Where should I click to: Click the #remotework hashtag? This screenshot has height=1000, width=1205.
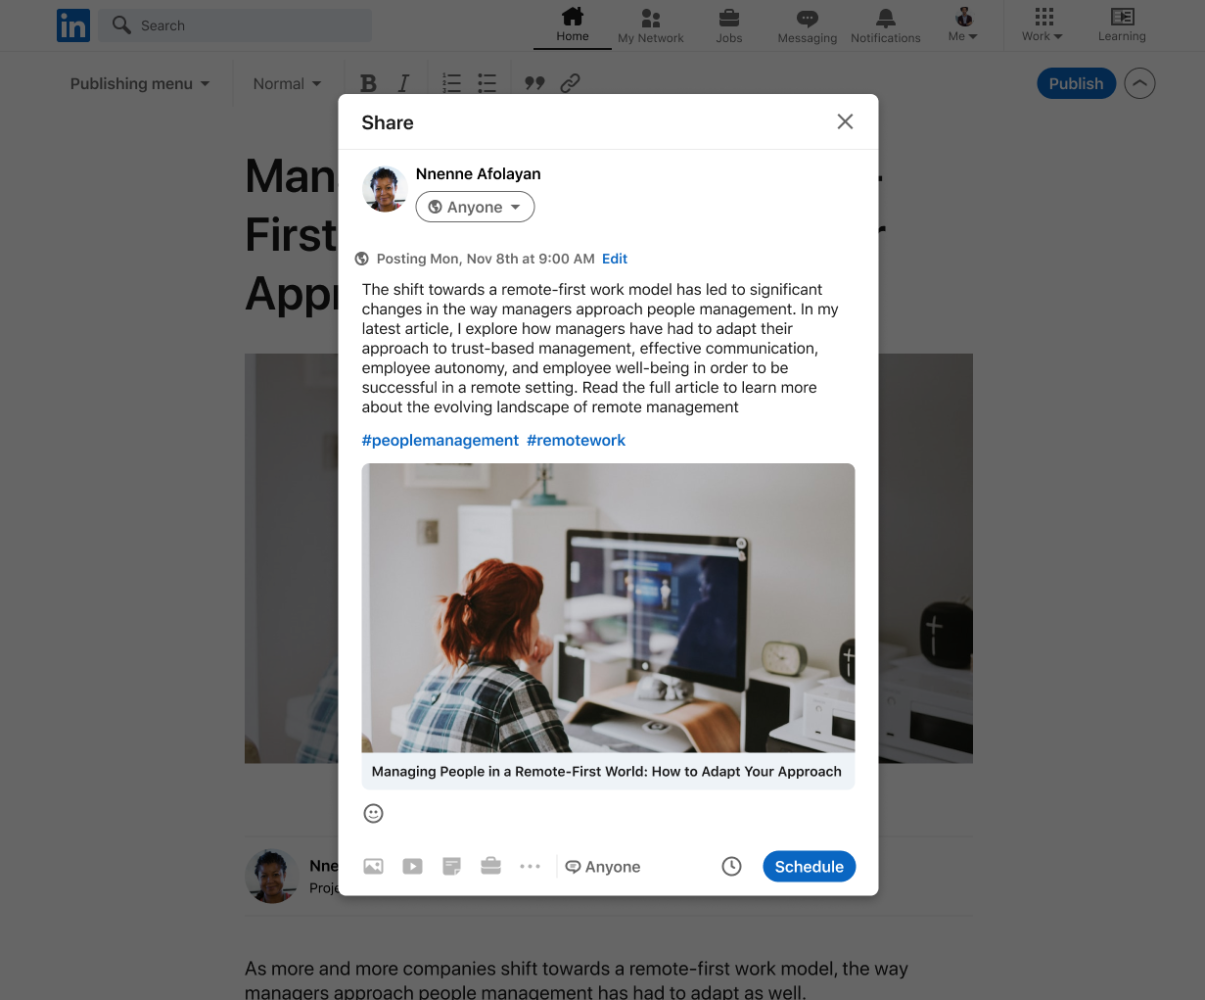coord(576,441)
